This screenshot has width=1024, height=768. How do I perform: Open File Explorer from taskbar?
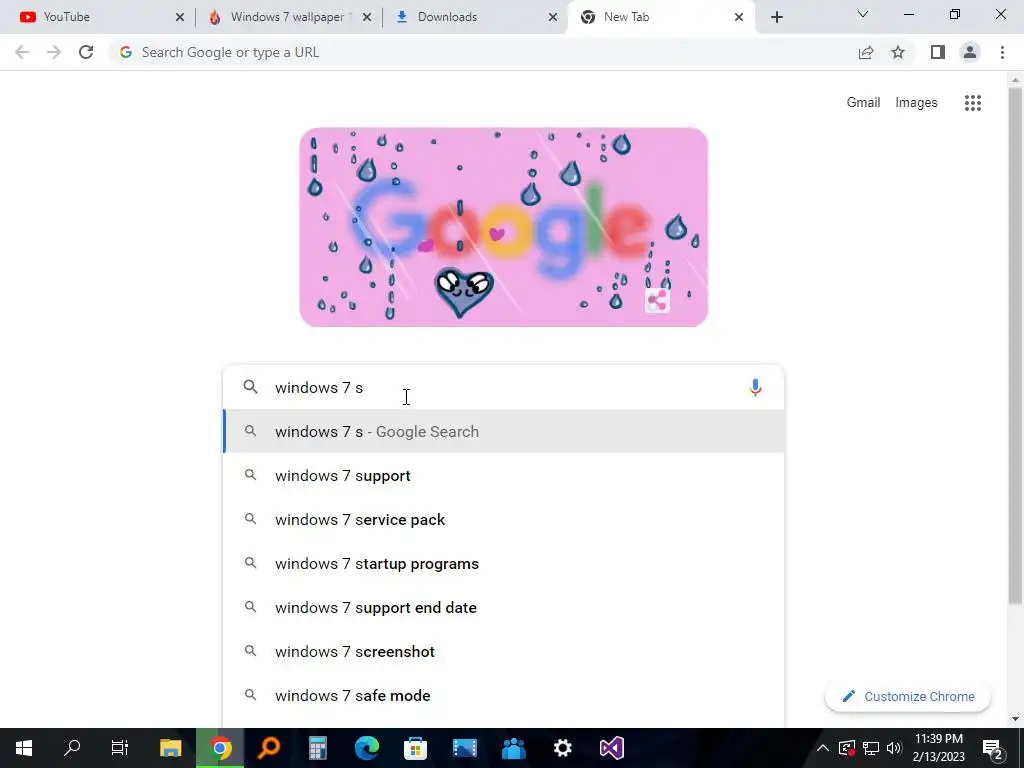pyautogui.click(x=170, y=748)
